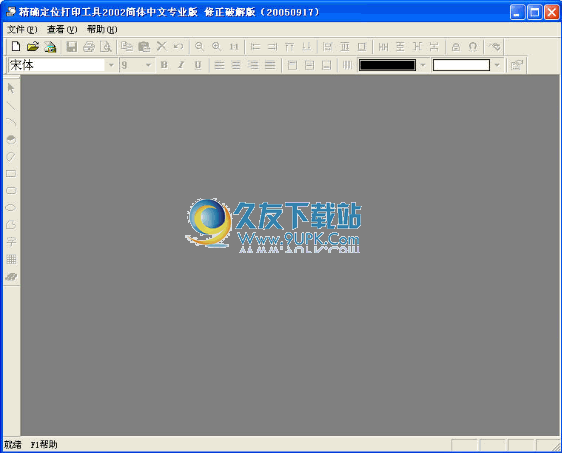Click the font size field showing 9
Viewport: 562px width, 453px height.
(132, 65)
